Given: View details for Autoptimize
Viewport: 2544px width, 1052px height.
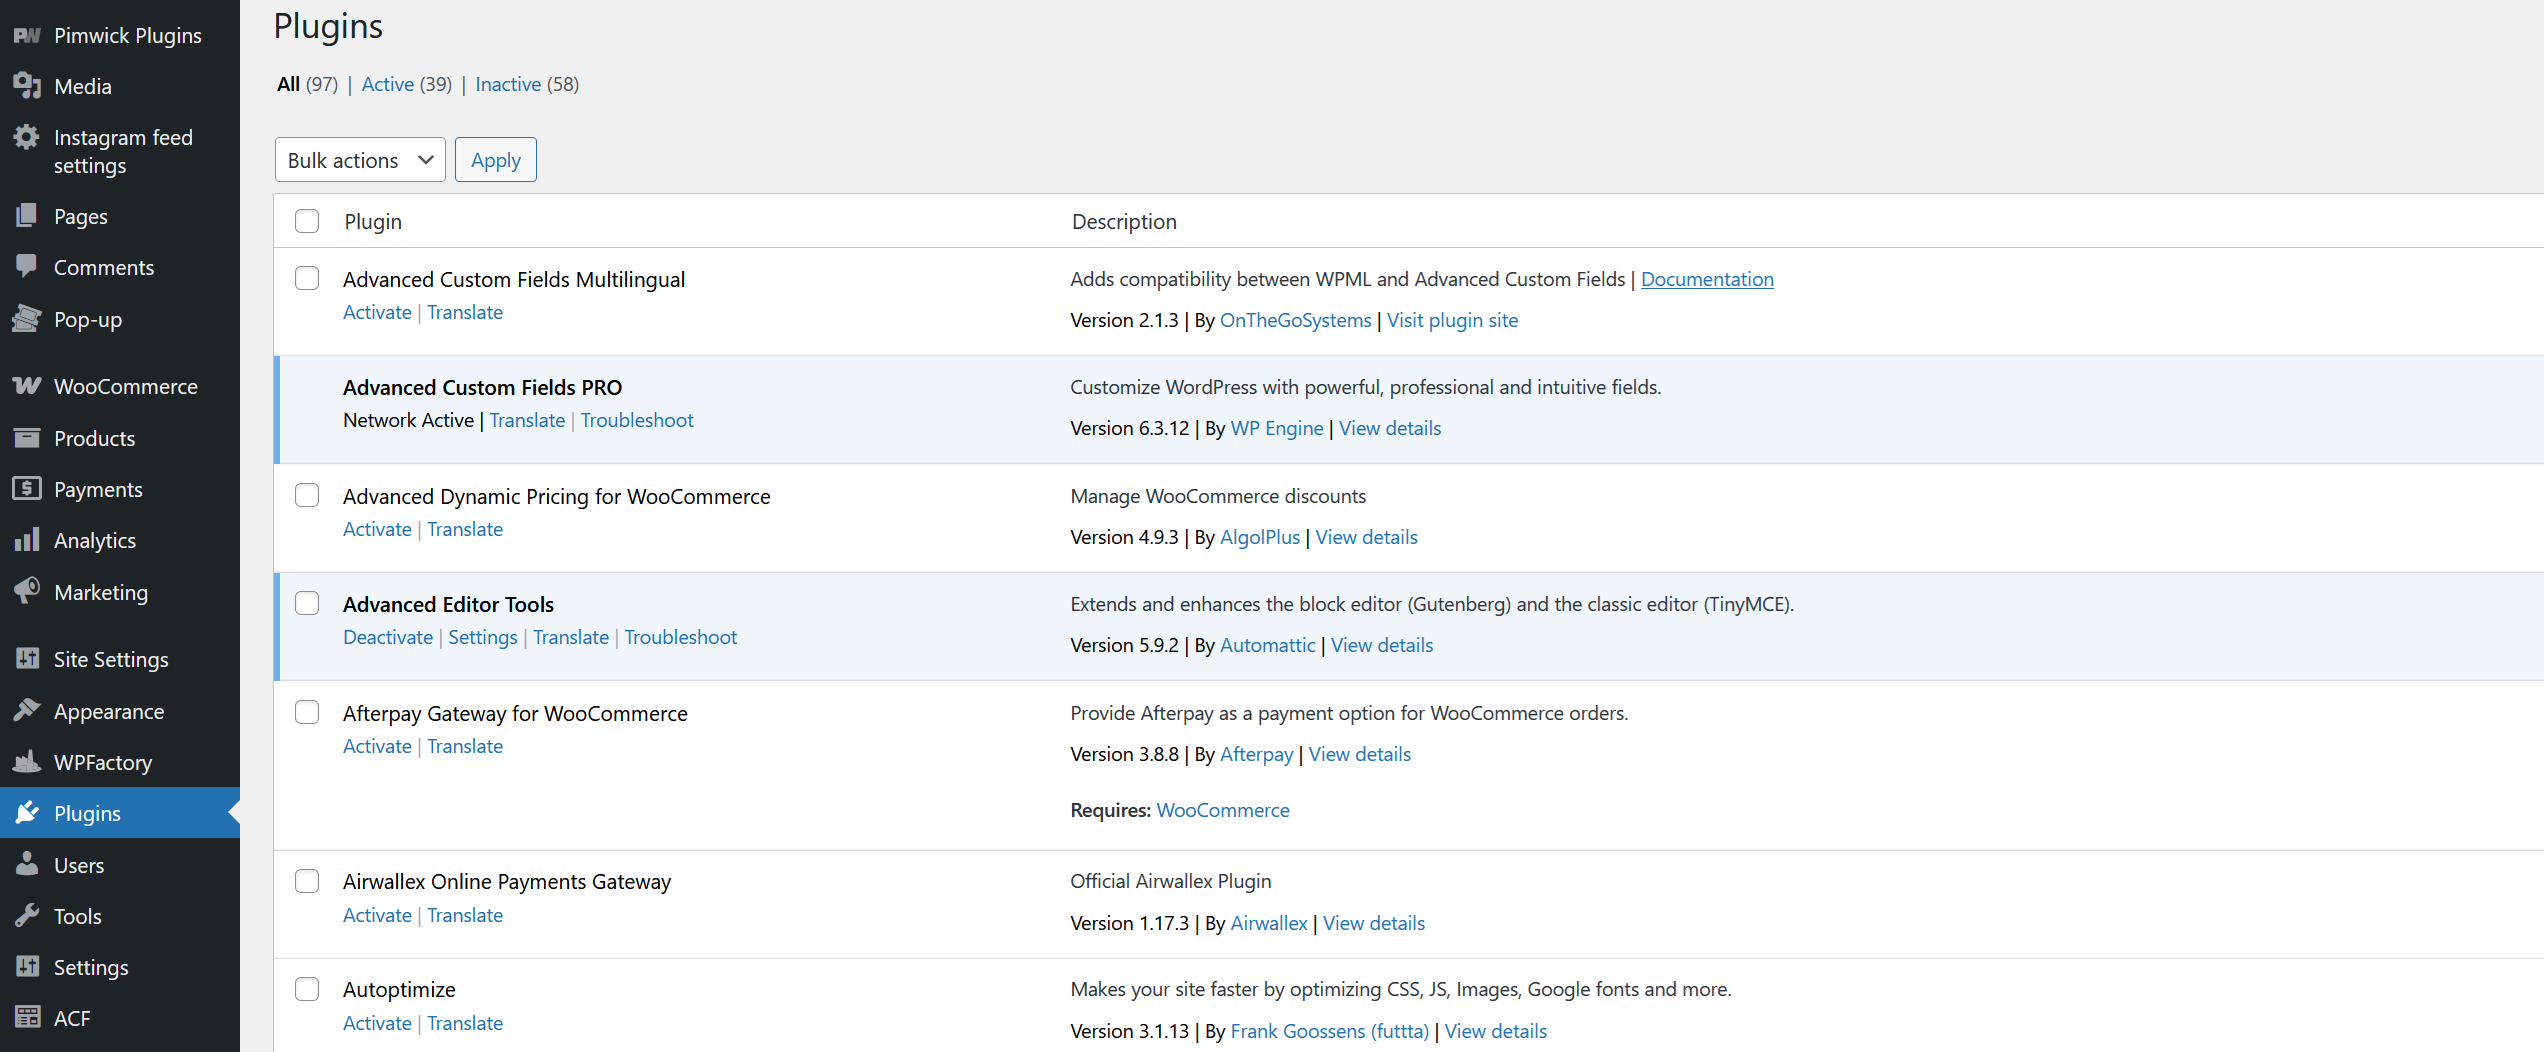Looking at the screenshot, I should (1495, 1031).
